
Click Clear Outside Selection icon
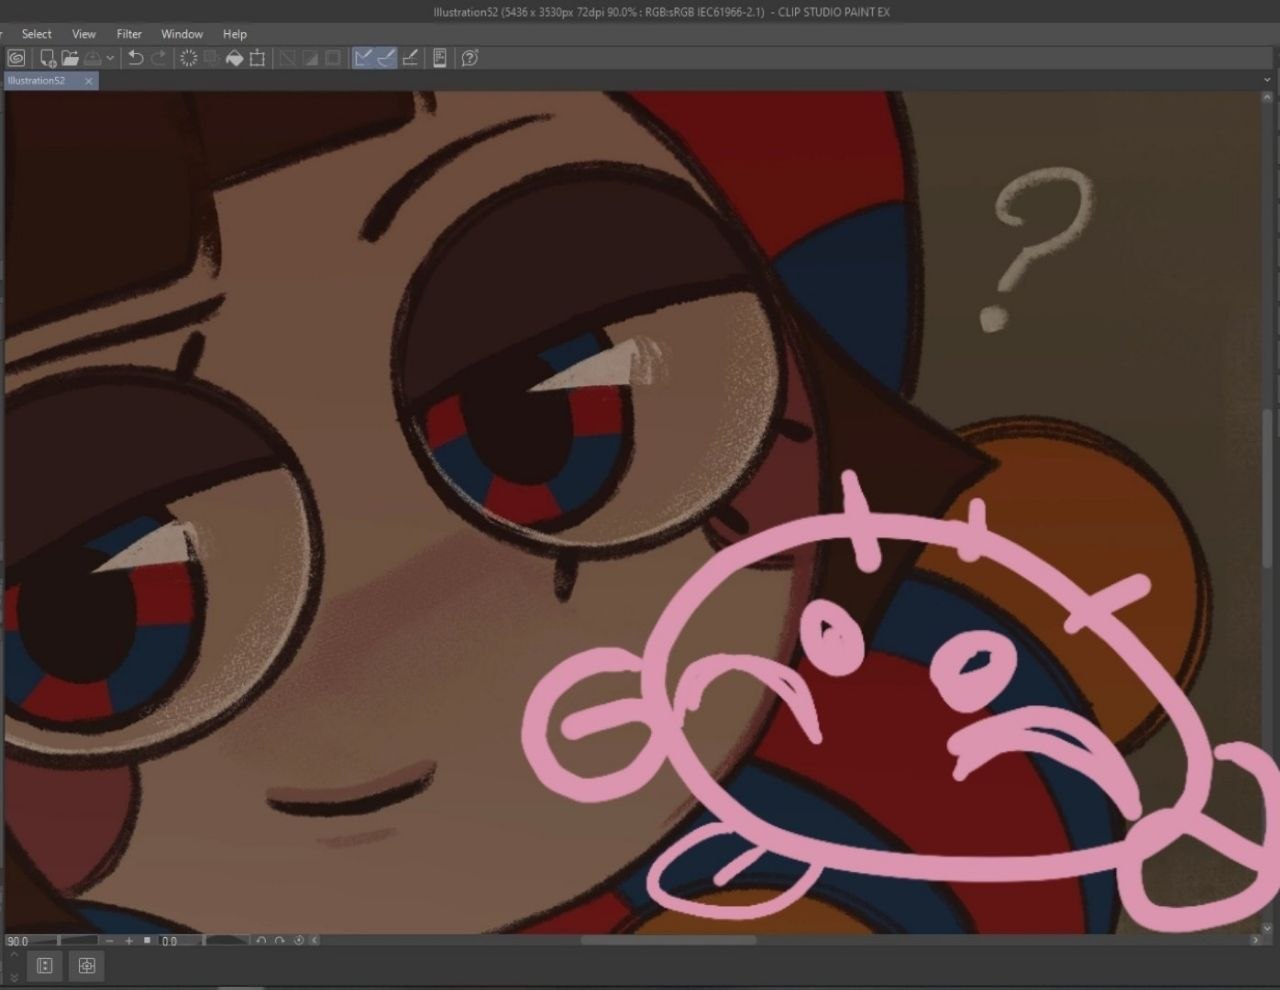[x=211, y=58]
